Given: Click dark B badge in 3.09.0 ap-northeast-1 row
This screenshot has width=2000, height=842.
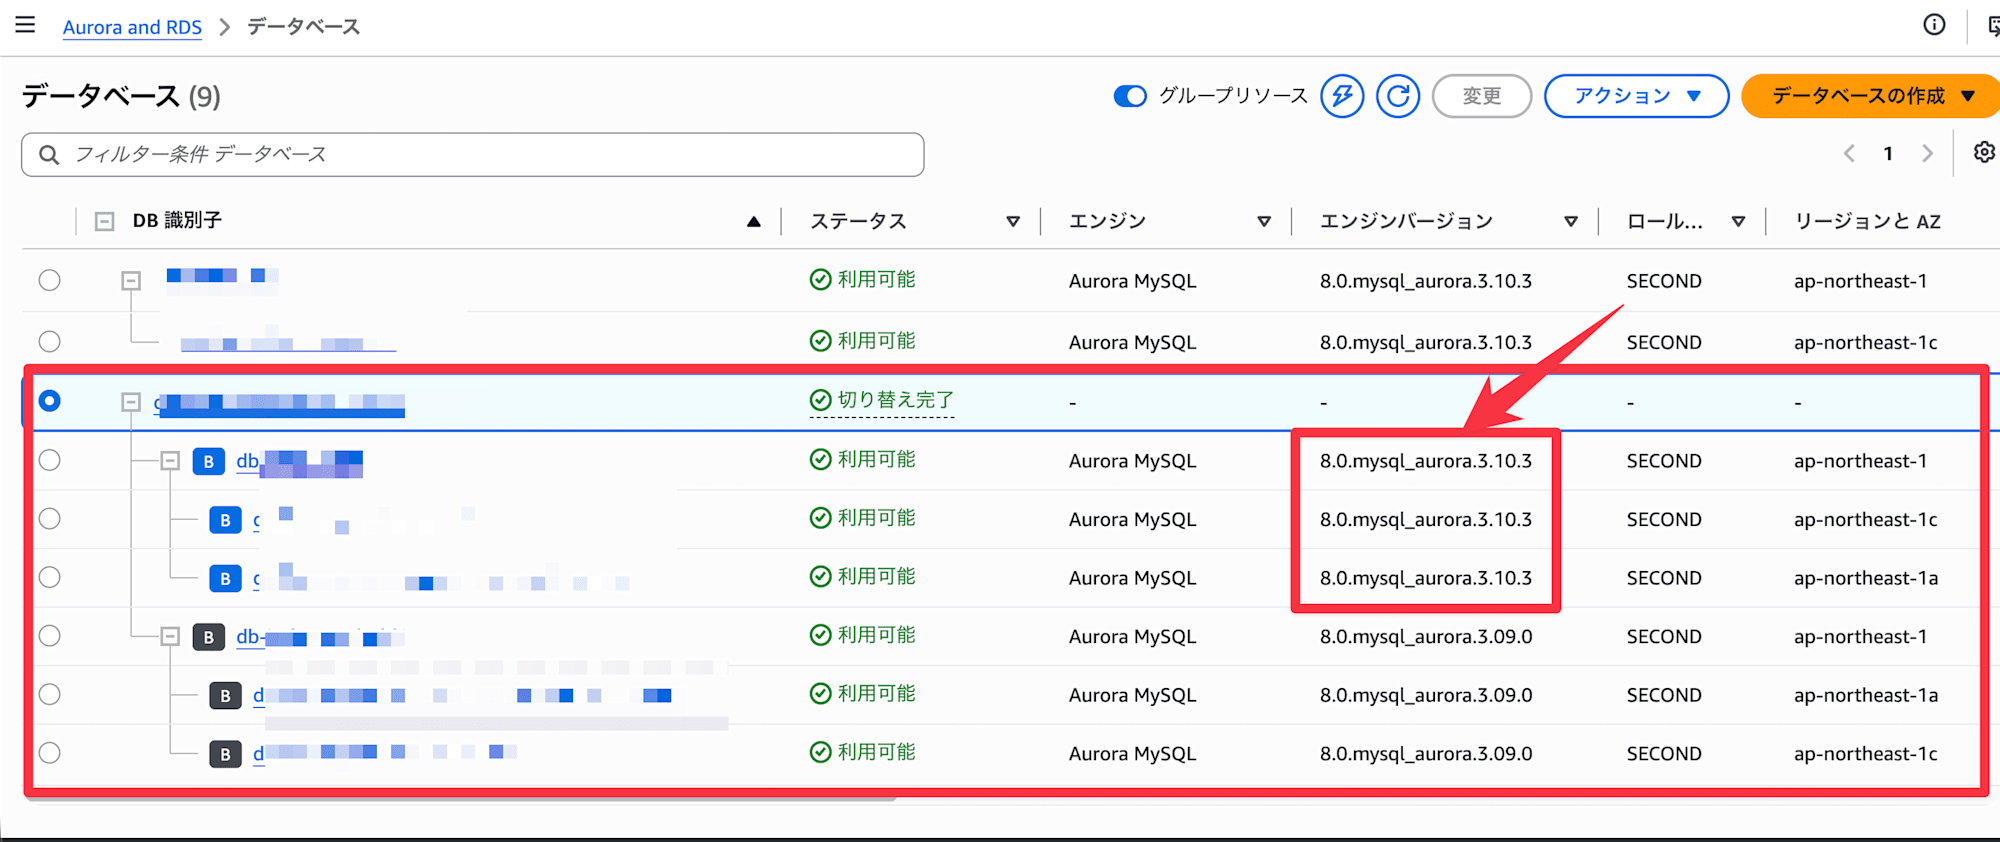Looking at the screenshot, I should 208,637.
